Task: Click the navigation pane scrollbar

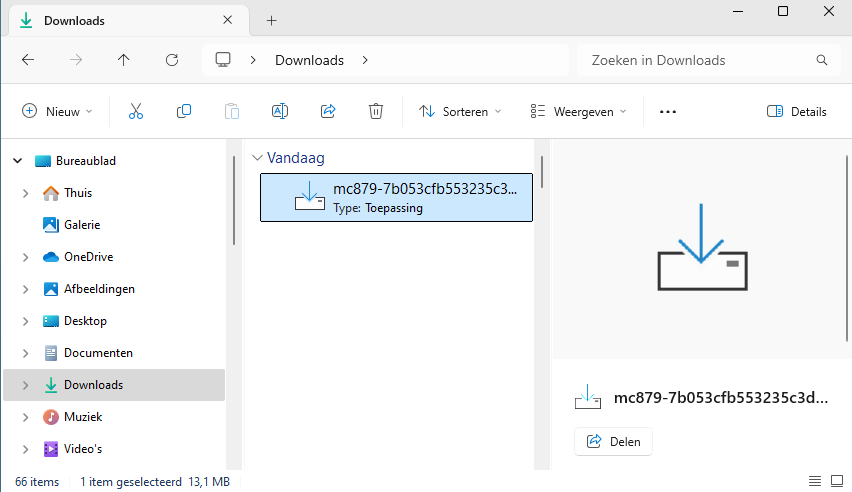Action: click(x=234, y=200)
